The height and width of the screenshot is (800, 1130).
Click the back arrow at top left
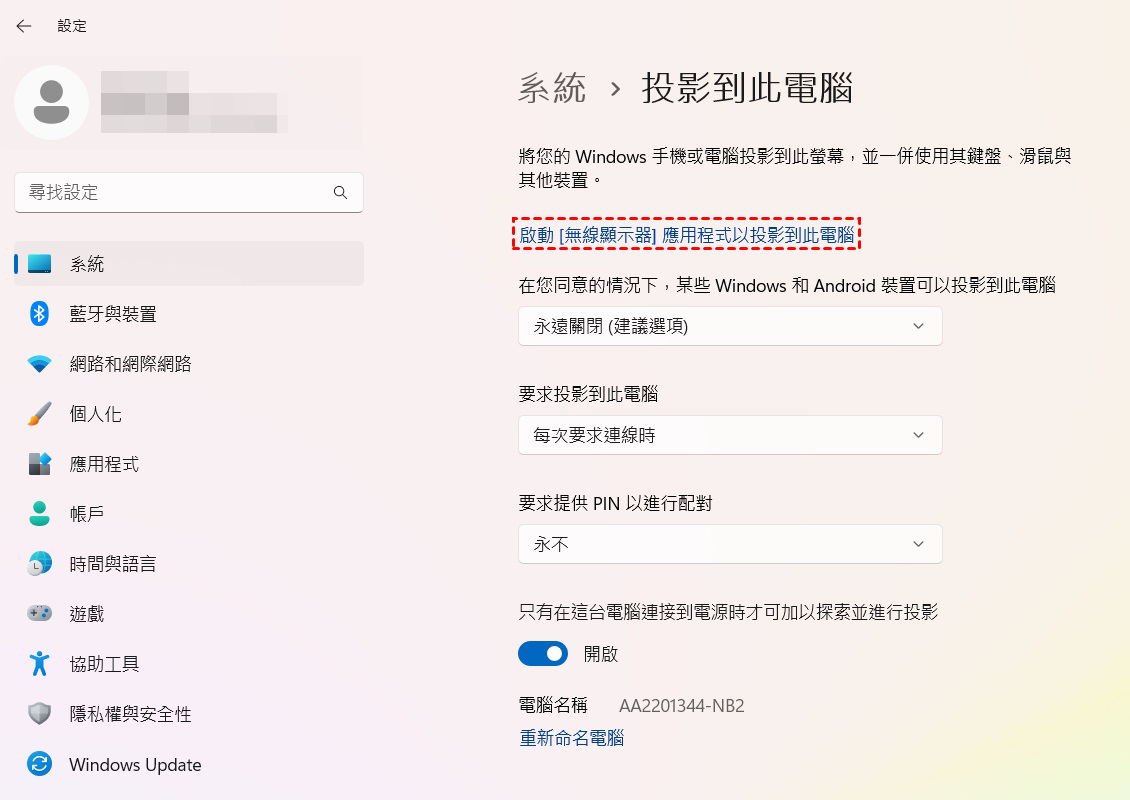pyautogui.click(x=22, y=25)
